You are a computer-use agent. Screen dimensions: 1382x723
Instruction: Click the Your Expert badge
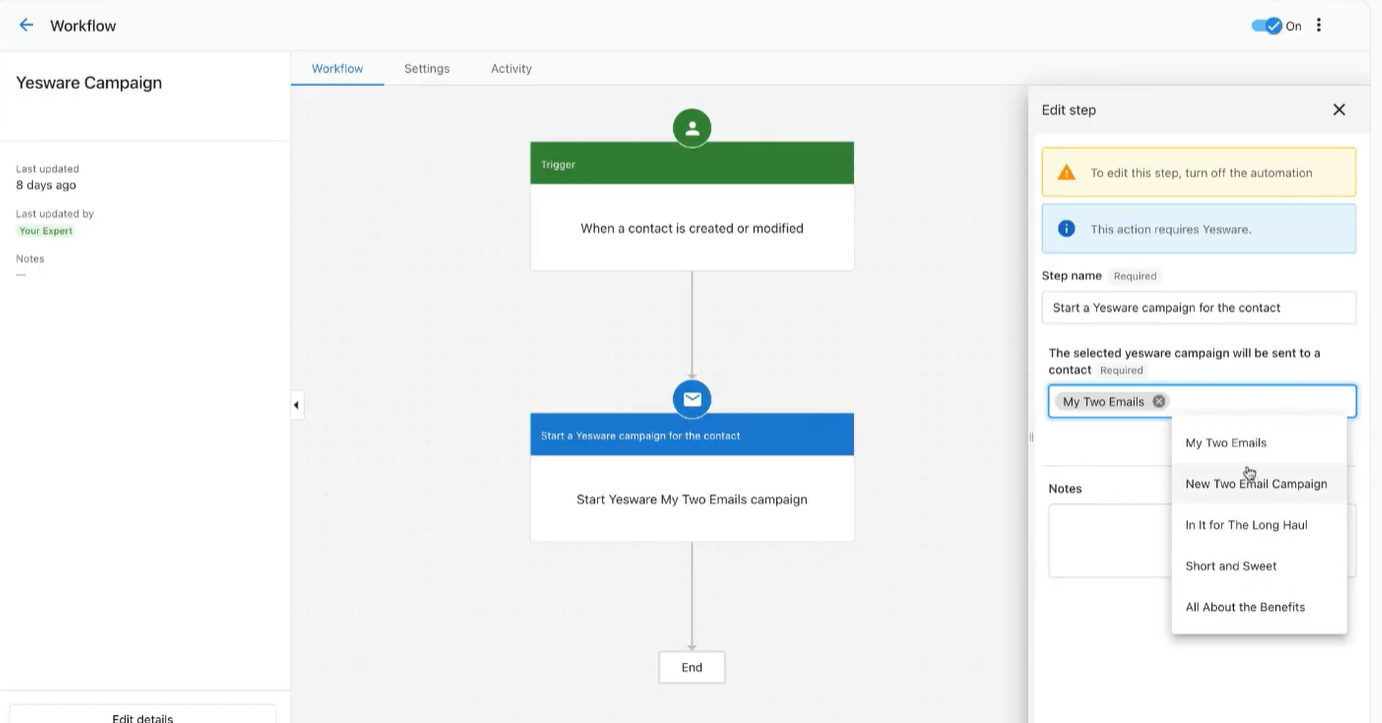pos(46,231)
